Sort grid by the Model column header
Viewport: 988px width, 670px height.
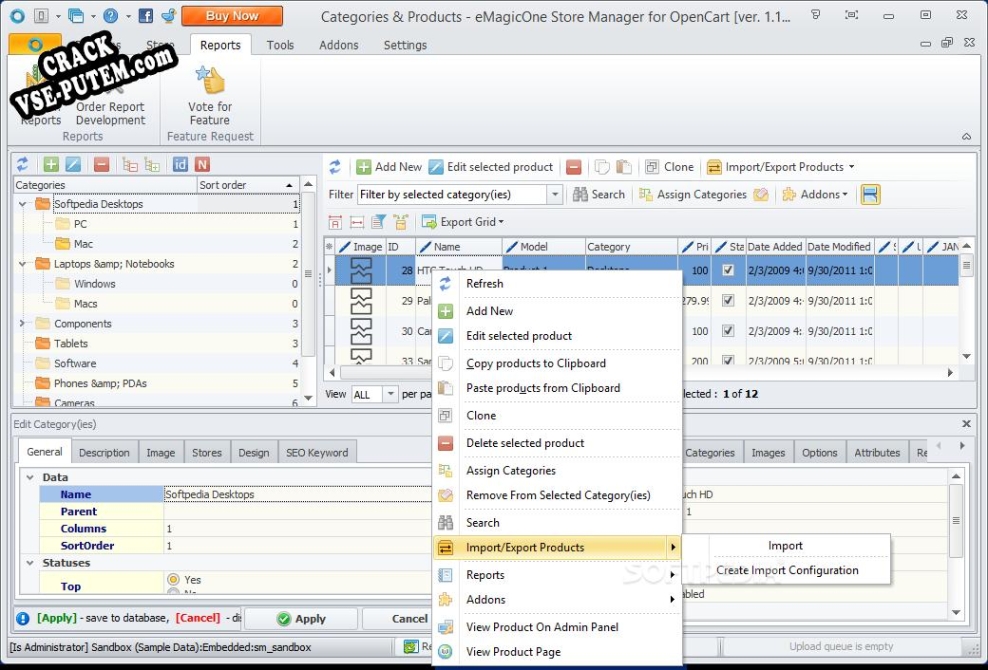click(543, 247)
